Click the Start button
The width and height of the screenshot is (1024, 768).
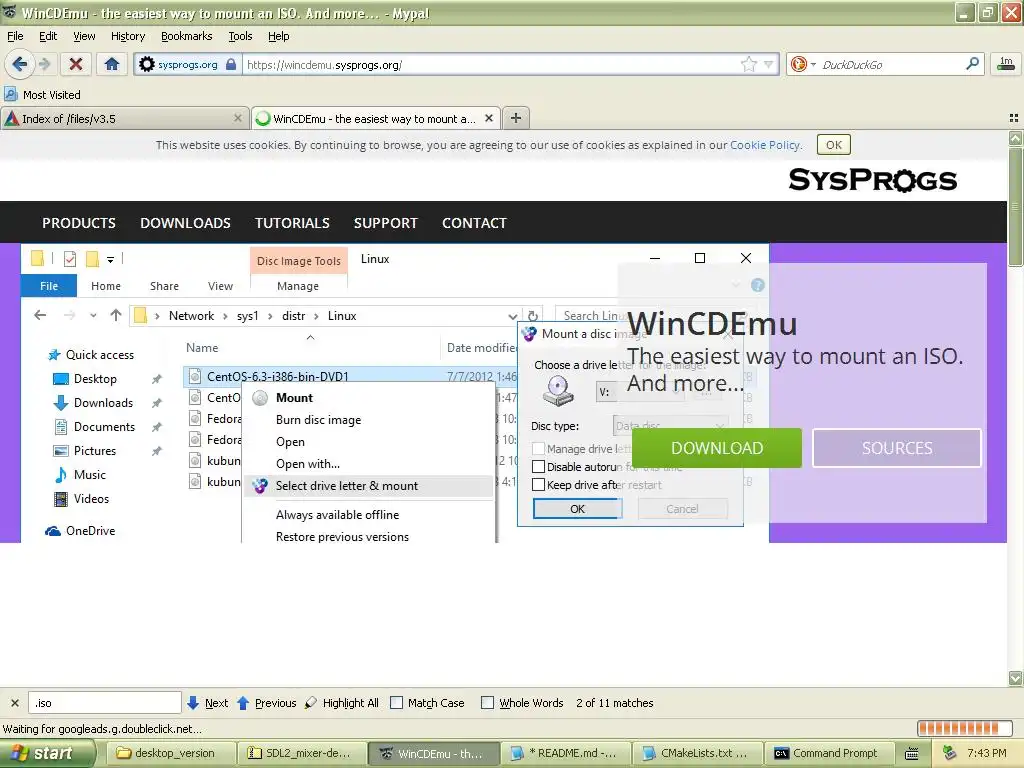click(x=47, y=753)
